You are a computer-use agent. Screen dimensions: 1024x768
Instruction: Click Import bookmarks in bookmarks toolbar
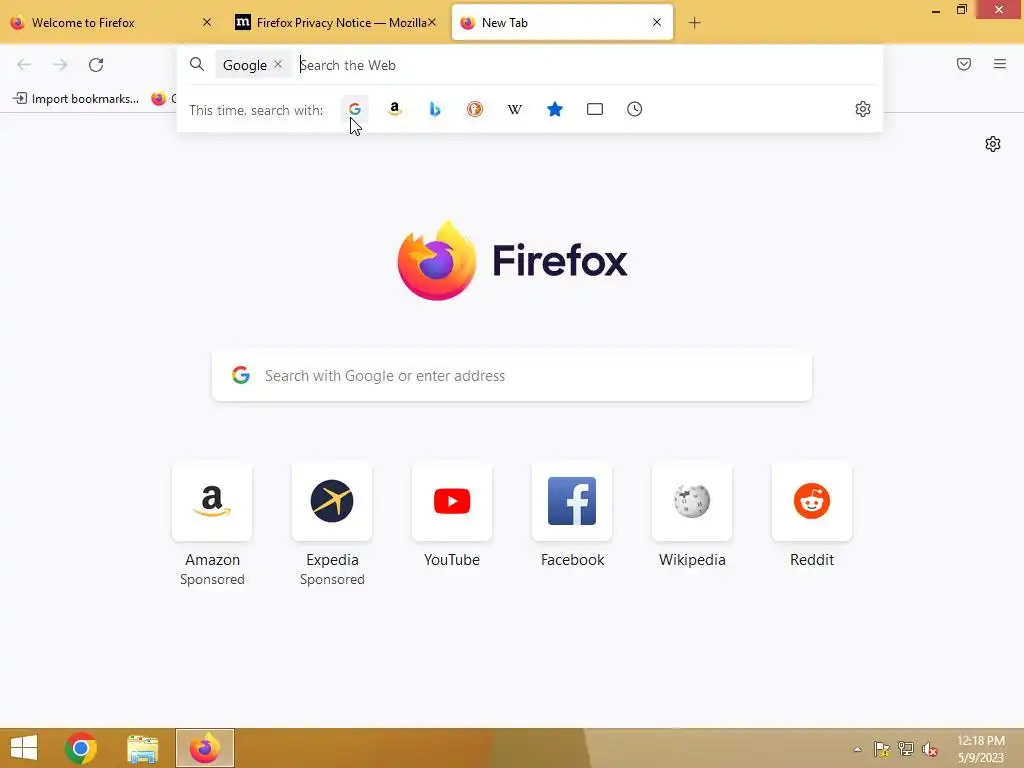coord(76,99)
